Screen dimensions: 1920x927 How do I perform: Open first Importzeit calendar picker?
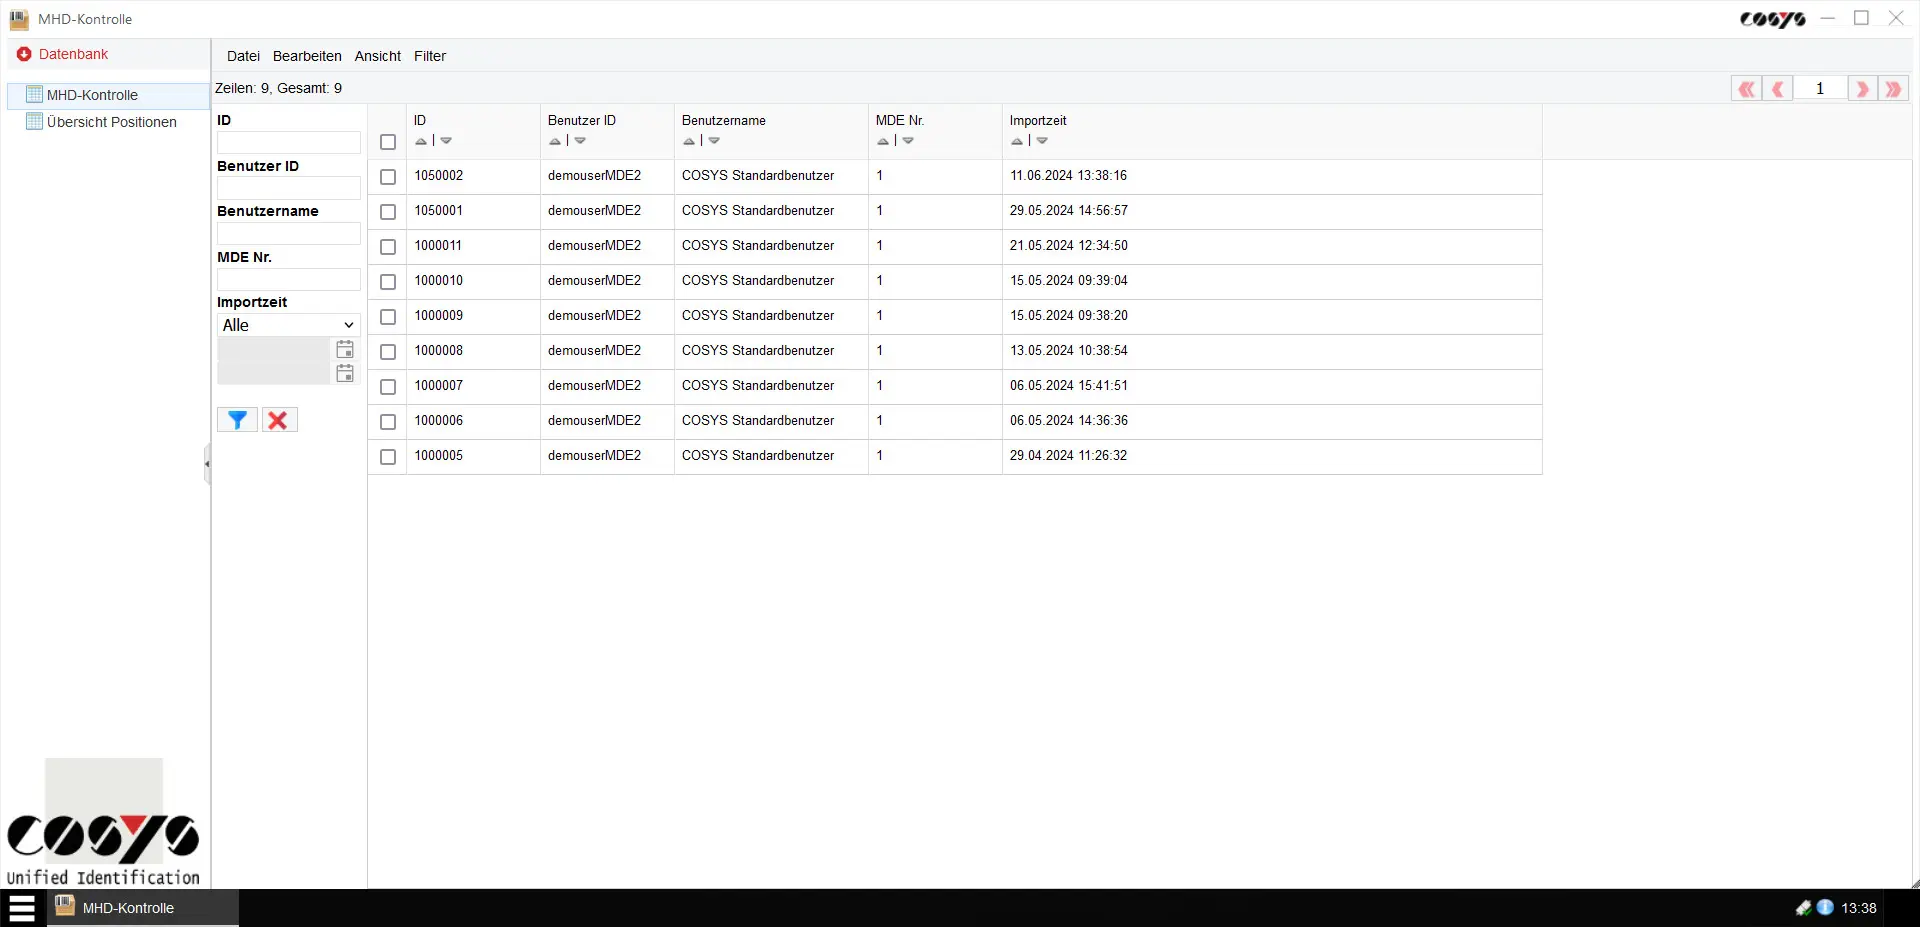pos(345,349)
